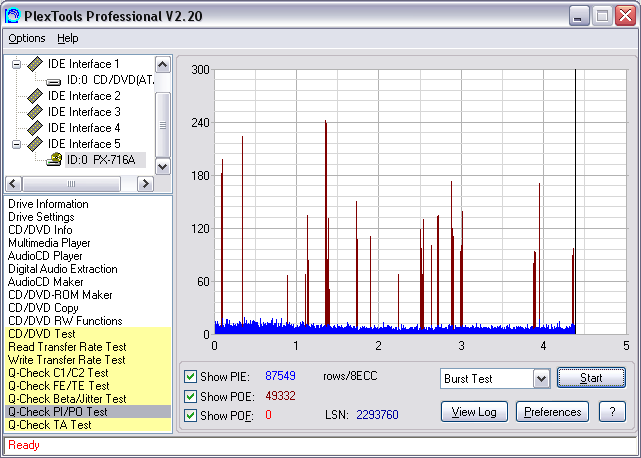Open CD/DVD Copy
The height and width of the screenshot is (458, 641).
pos(43,308)
